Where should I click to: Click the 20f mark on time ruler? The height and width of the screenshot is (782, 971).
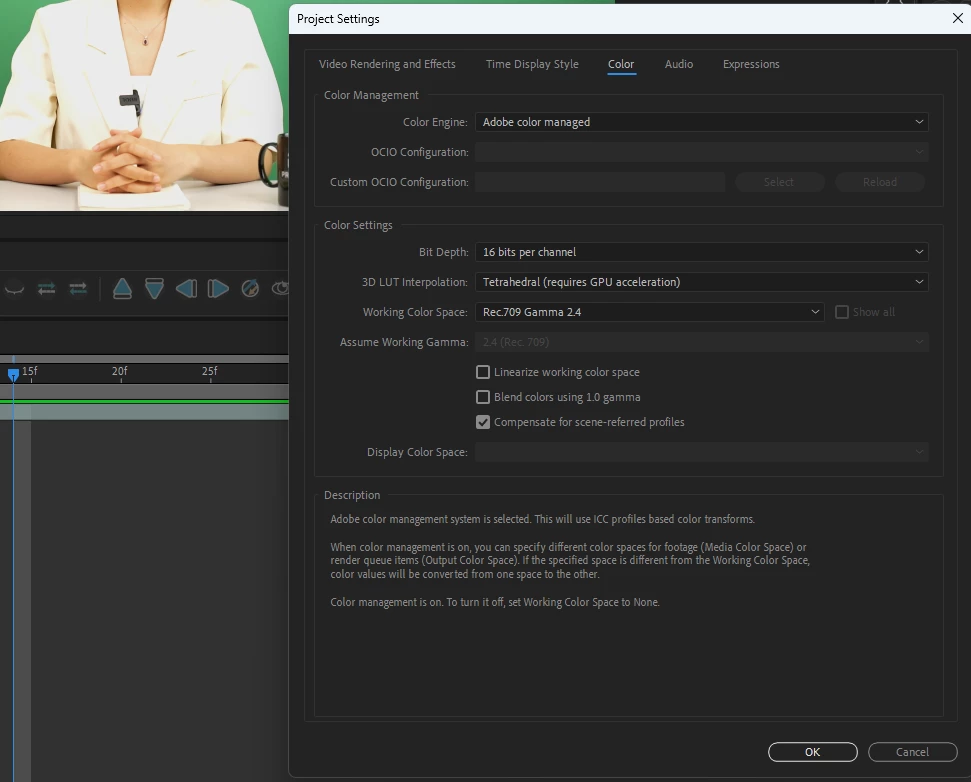coord(120,371)
